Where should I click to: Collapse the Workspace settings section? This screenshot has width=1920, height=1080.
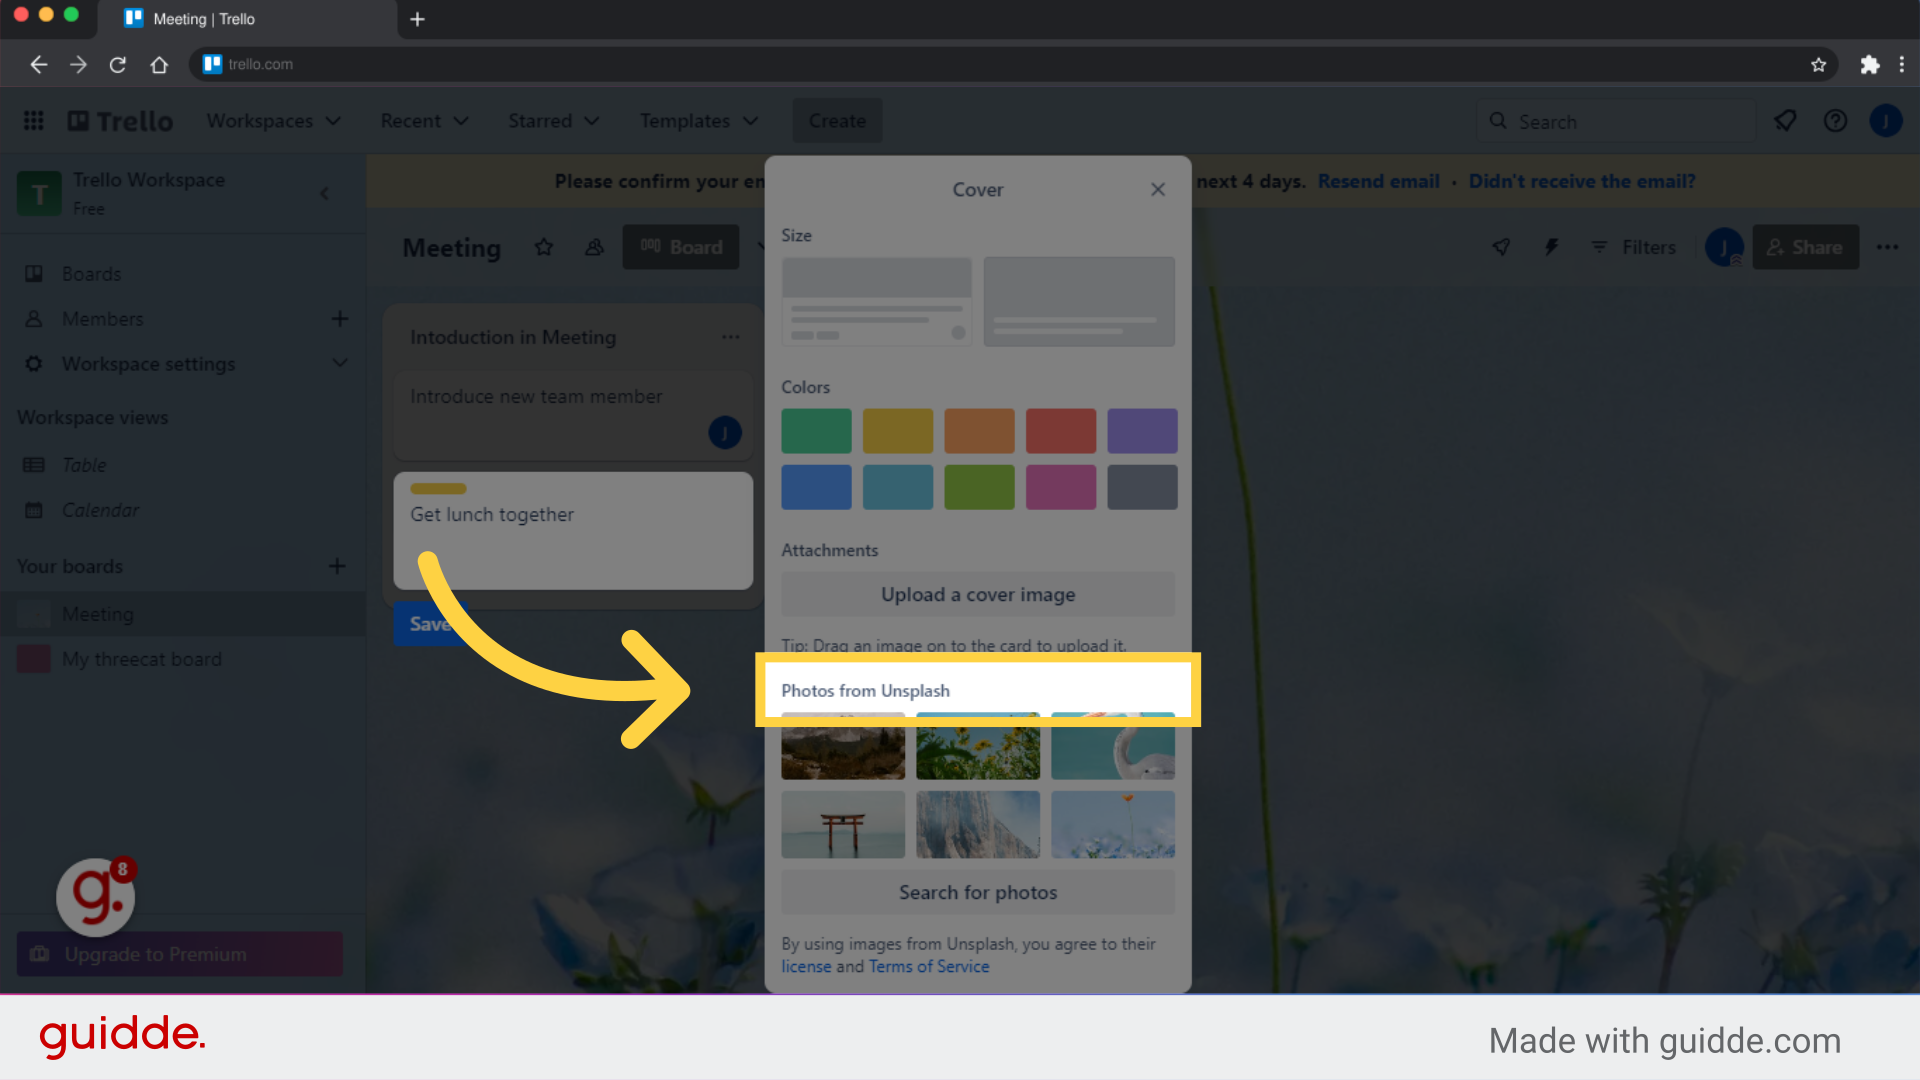tap(340, 364)
